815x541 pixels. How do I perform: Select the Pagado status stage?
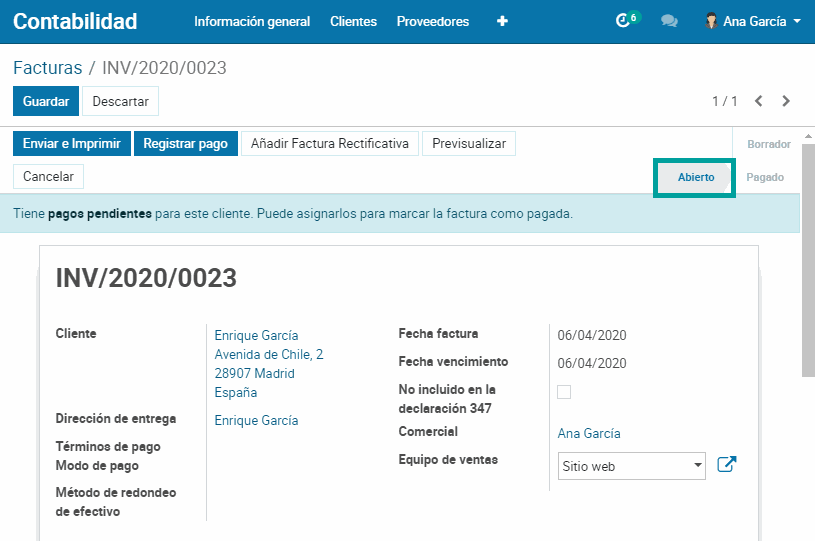coord(765,177)
